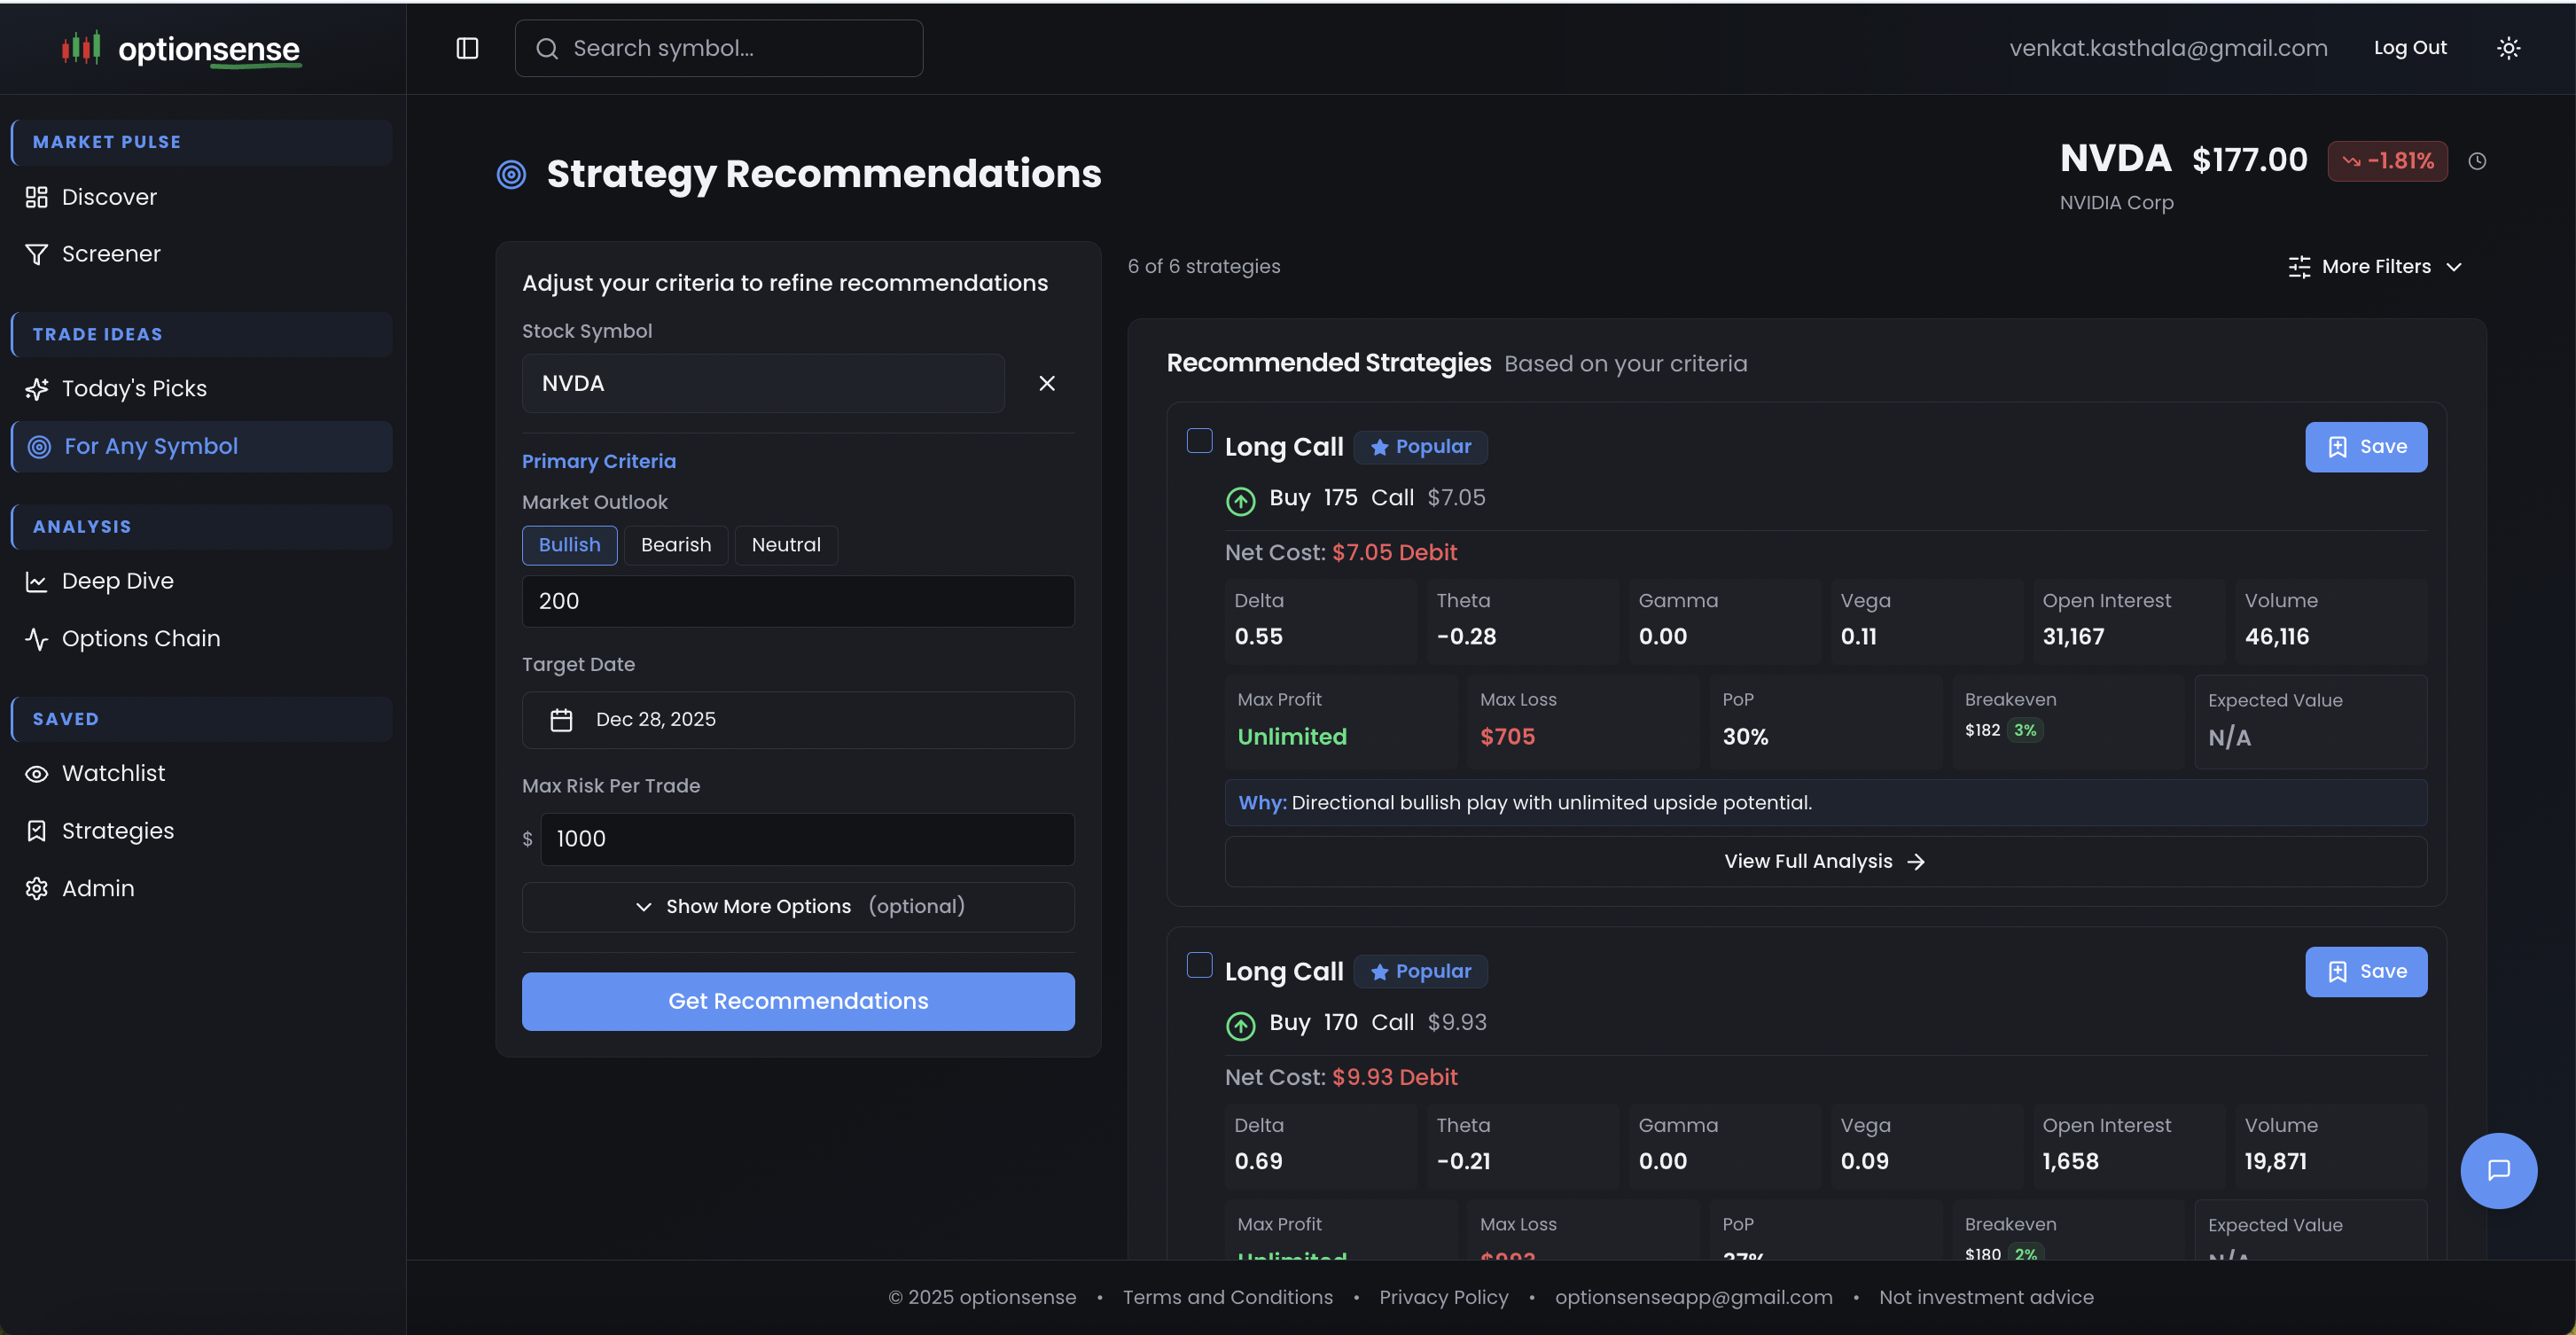Viewport: 2576px width, 1335px height.
Task: Select the Neutral market outlook
Action: [x=786, y=545]
